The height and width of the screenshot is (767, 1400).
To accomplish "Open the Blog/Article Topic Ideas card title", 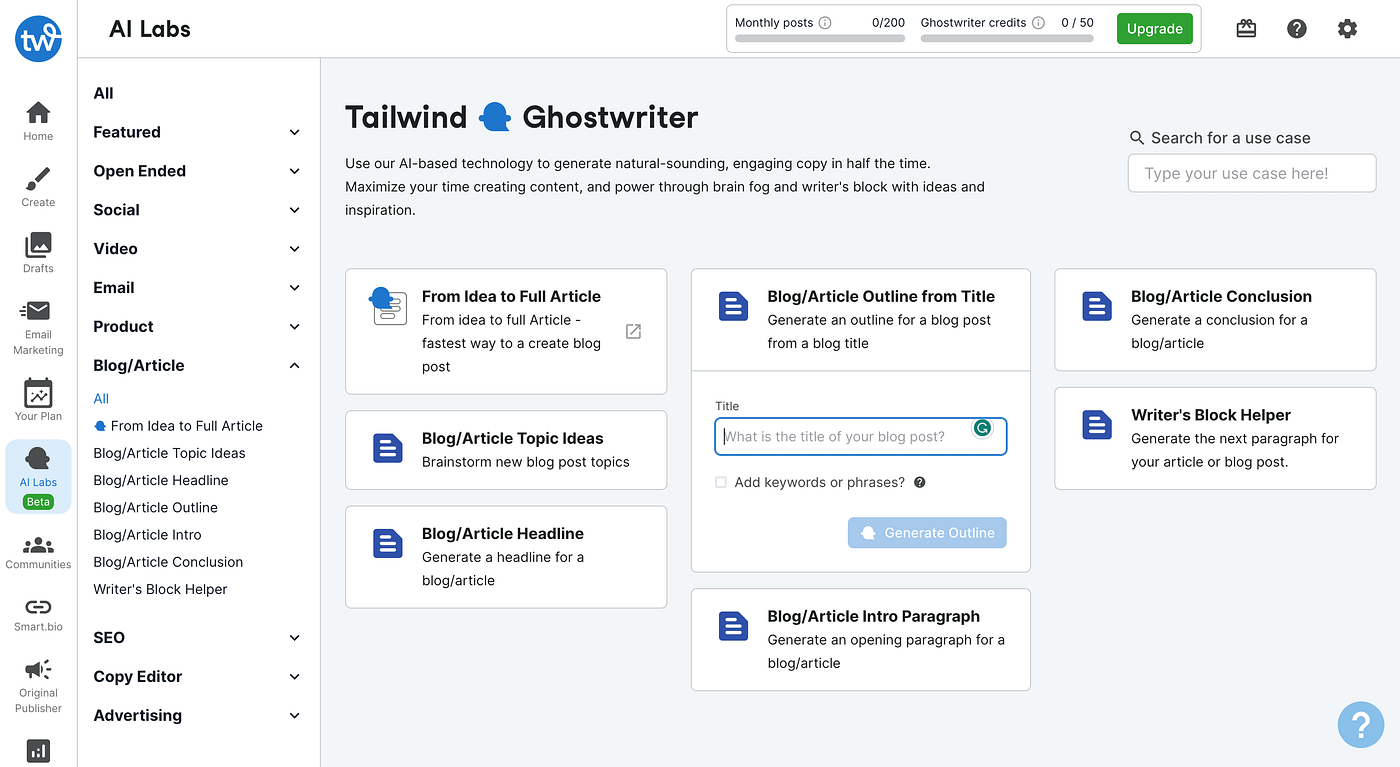I will tap(513, 438).
